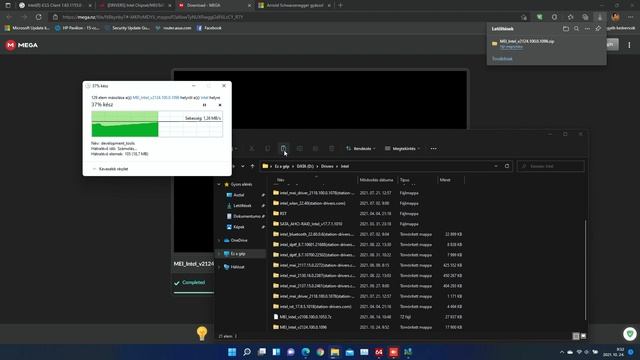Open downloads folder icon in Letöltések panel

566,29
